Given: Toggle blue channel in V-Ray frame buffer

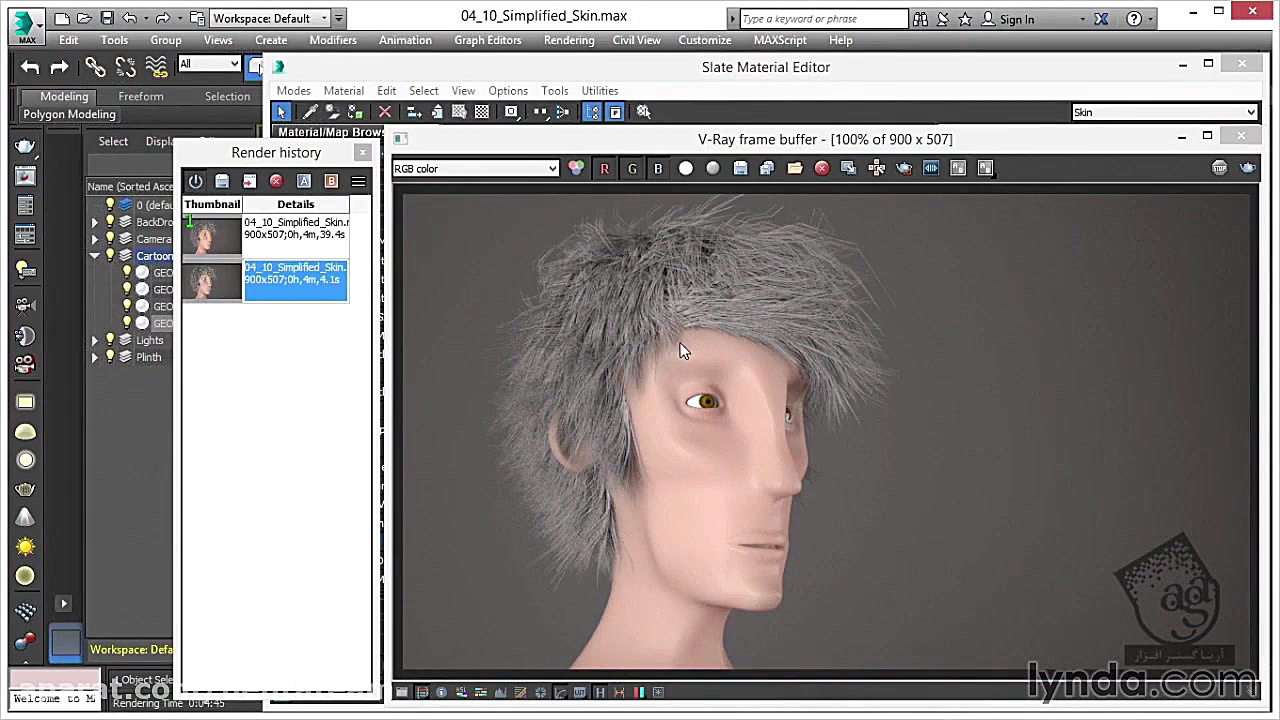Looking at the screenshot, I should pyautogui.click(x=658, y=169).
